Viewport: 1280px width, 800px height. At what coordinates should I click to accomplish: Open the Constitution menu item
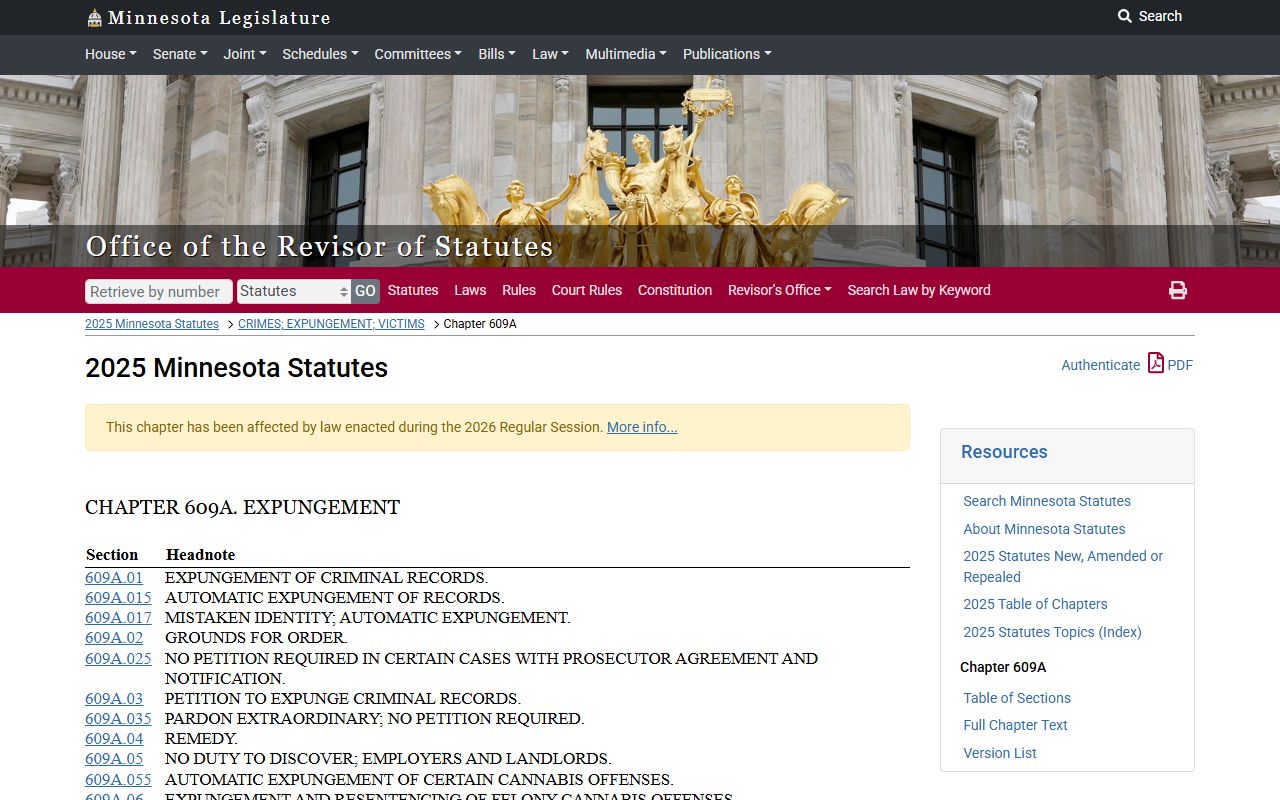tap(675, 290)
